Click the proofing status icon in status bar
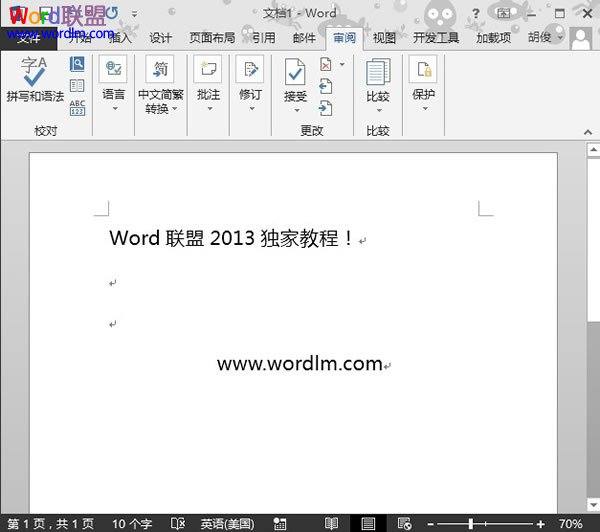600x532 pixels. (178, 523)
